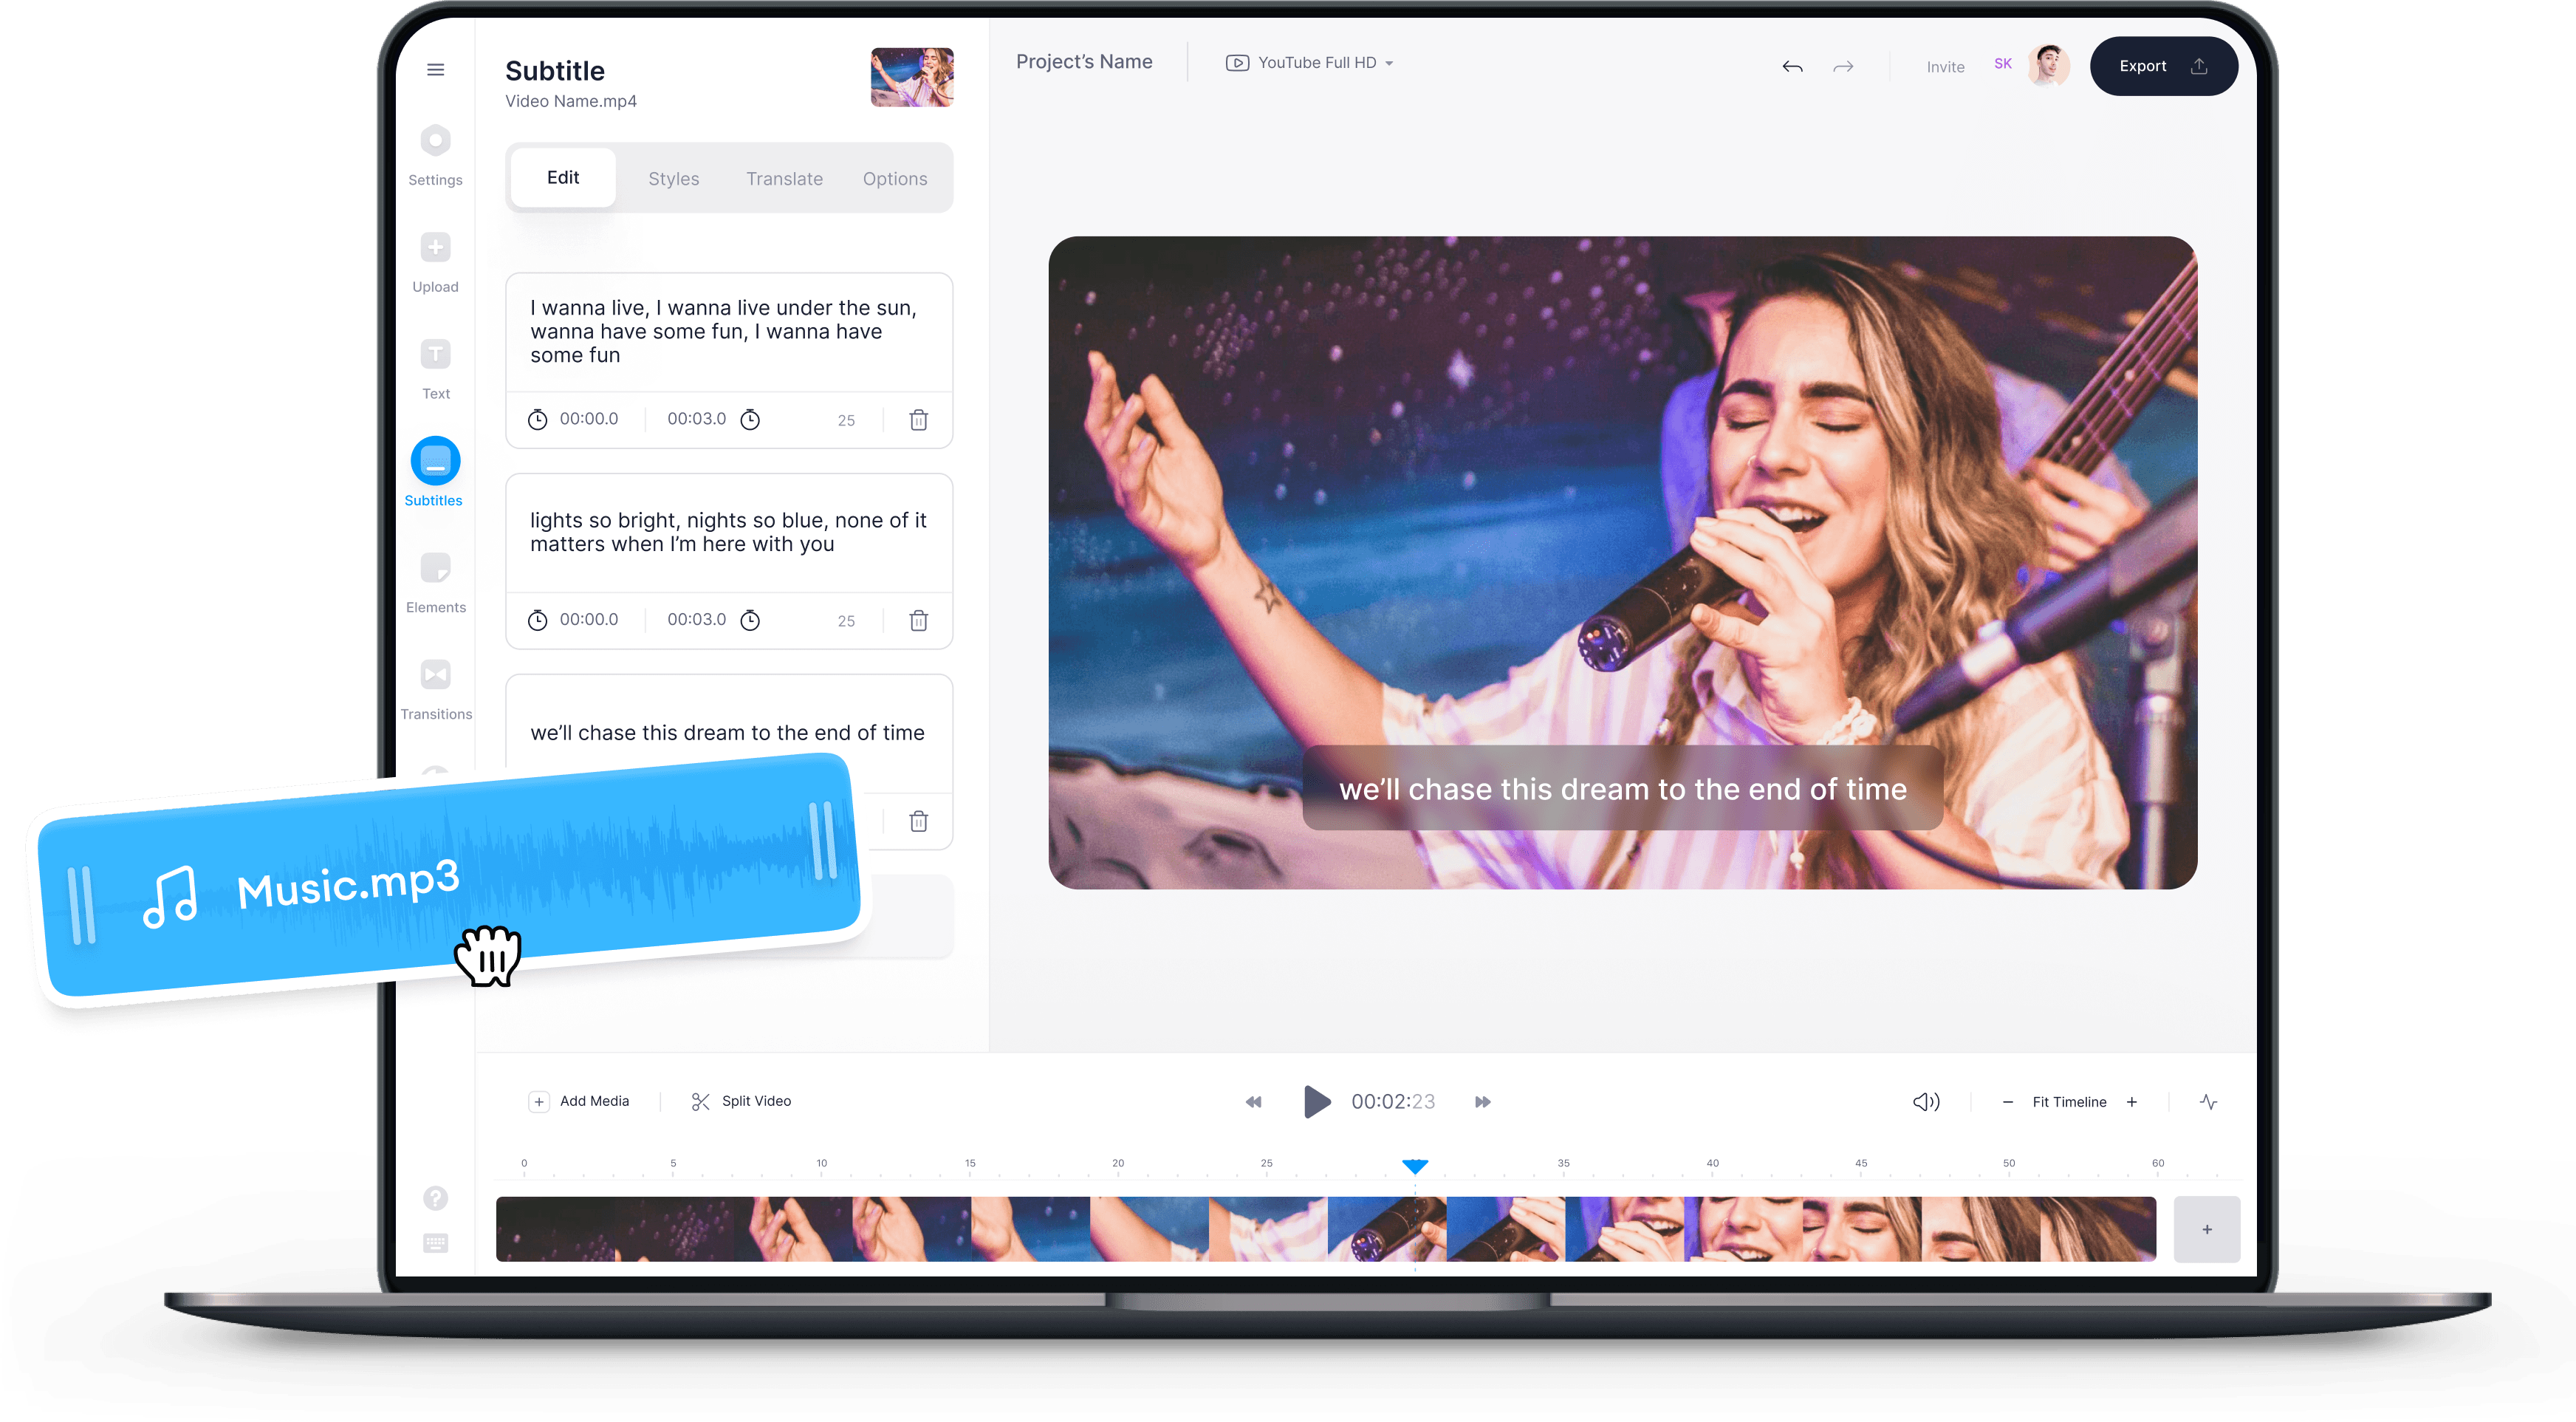
Task: Open the hamburger menu at top left
Action: [435, 69]
